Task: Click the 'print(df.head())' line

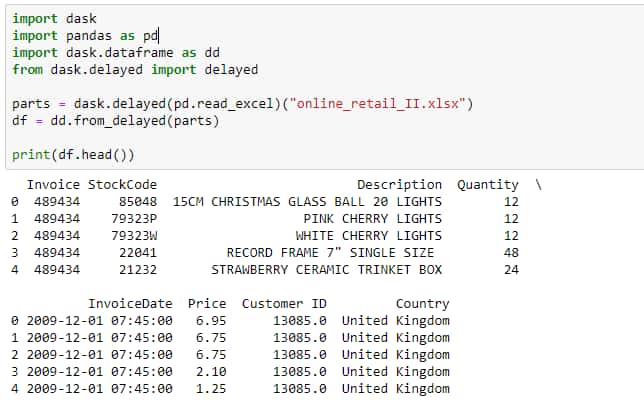Action: tap(73, 155)
